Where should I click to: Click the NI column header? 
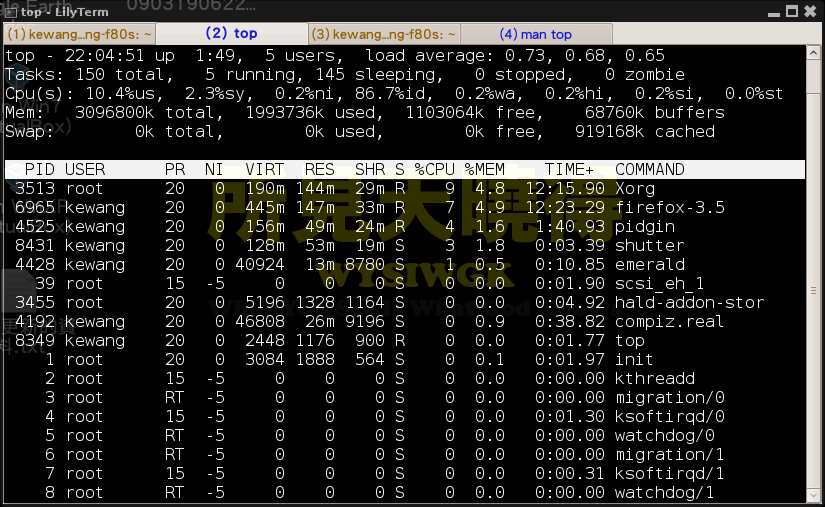[214, 169]
